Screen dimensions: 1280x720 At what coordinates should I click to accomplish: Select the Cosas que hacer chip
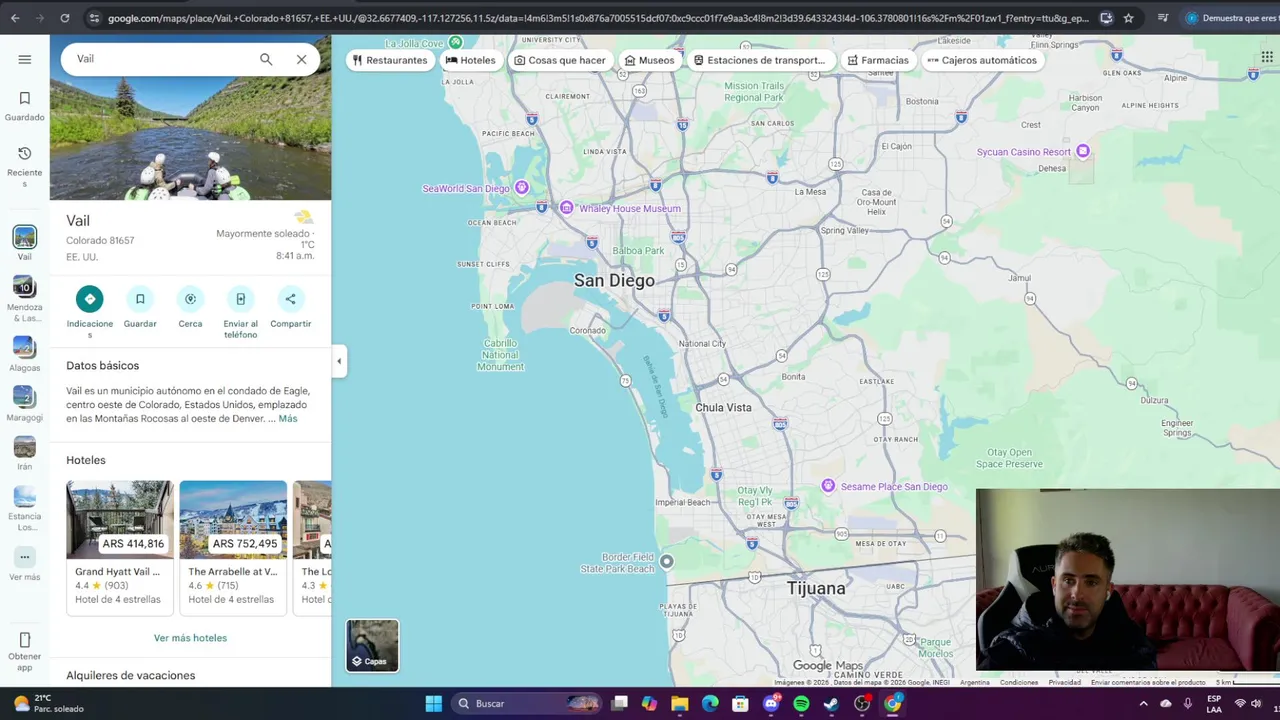(x=559, y=60)
